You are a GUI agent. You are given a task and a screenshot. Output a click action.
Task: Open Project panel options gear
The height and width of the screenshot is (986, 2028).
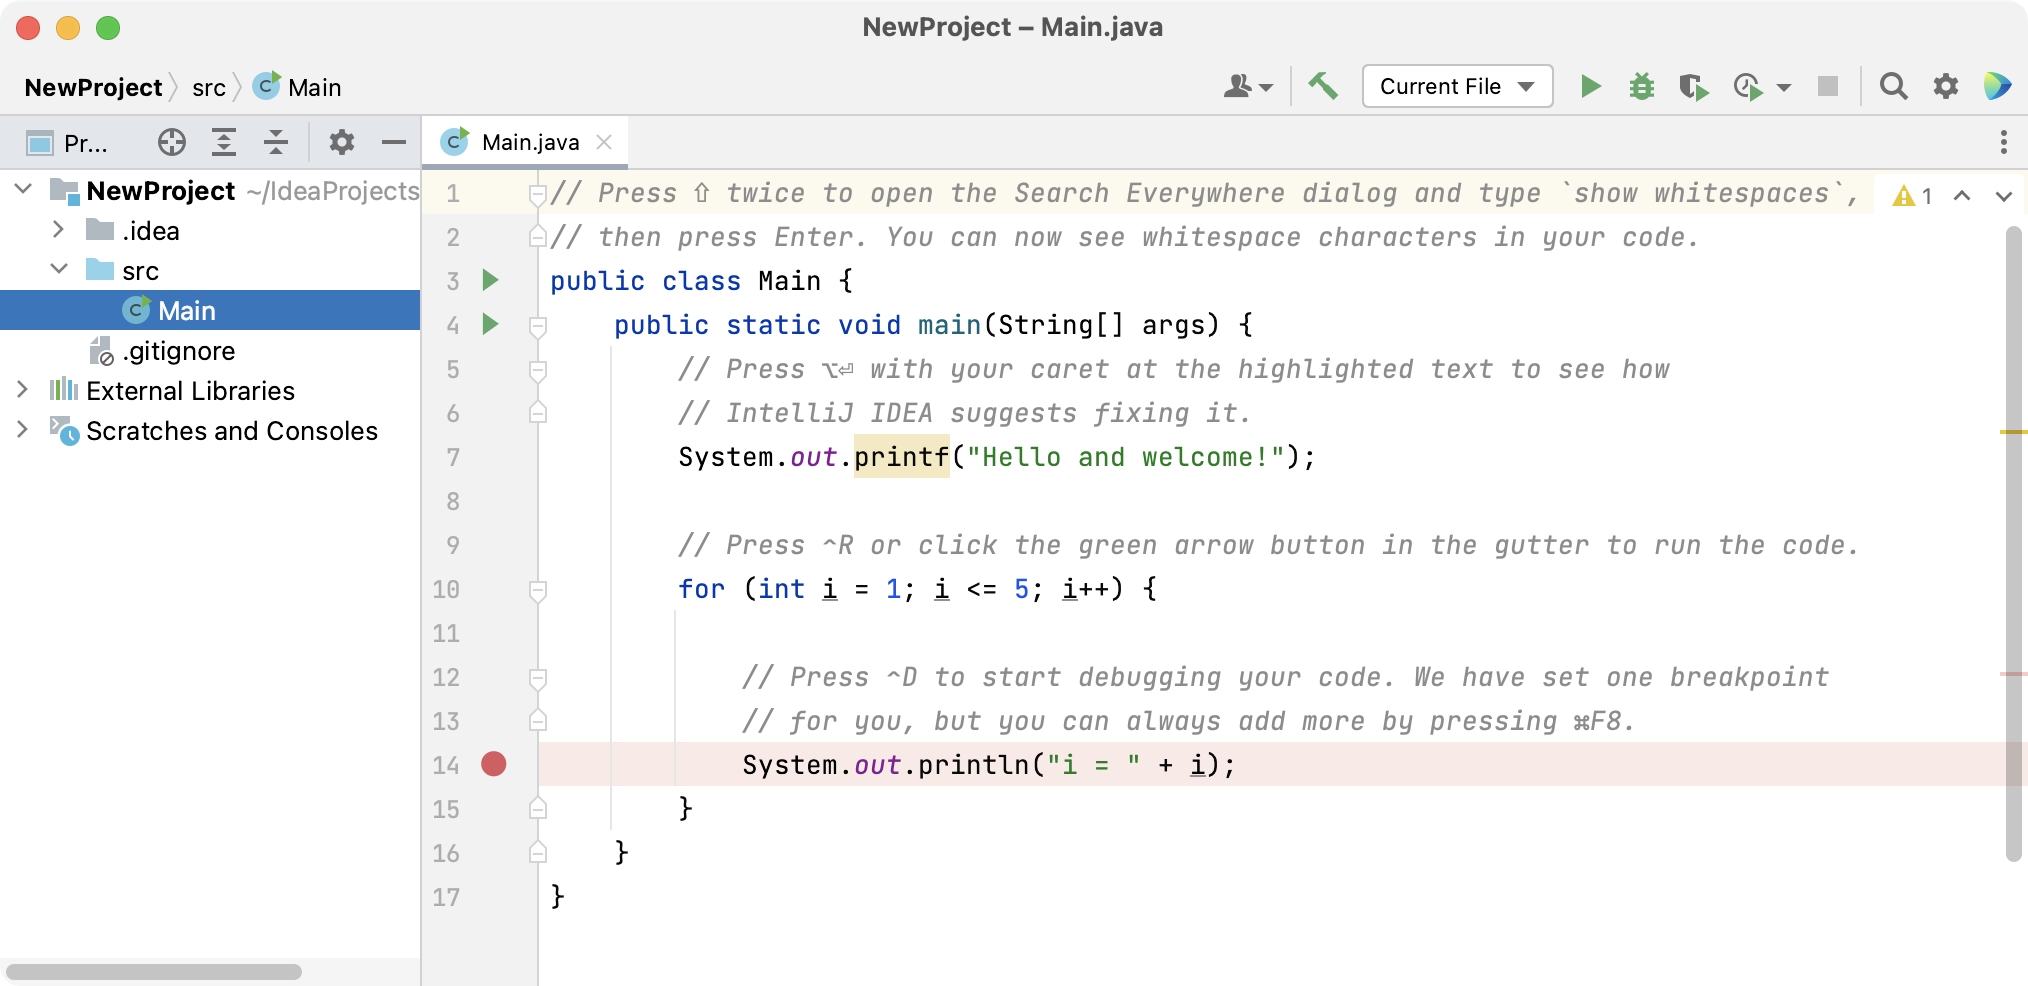click(x=342, y=143)
